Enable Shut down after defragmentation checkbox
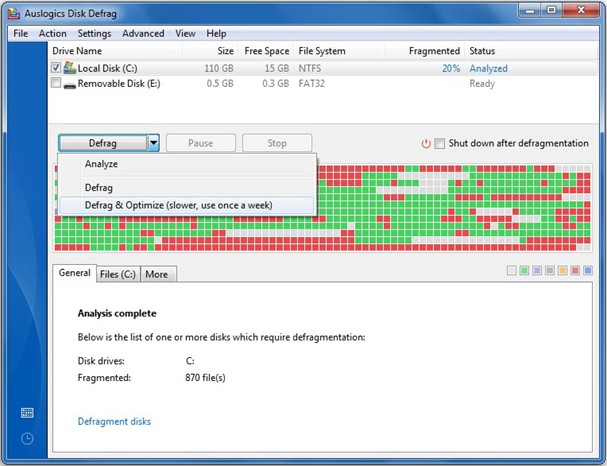The width and height of the screenshot is (607, 466). pyautogui.click(x=439, y=144)
